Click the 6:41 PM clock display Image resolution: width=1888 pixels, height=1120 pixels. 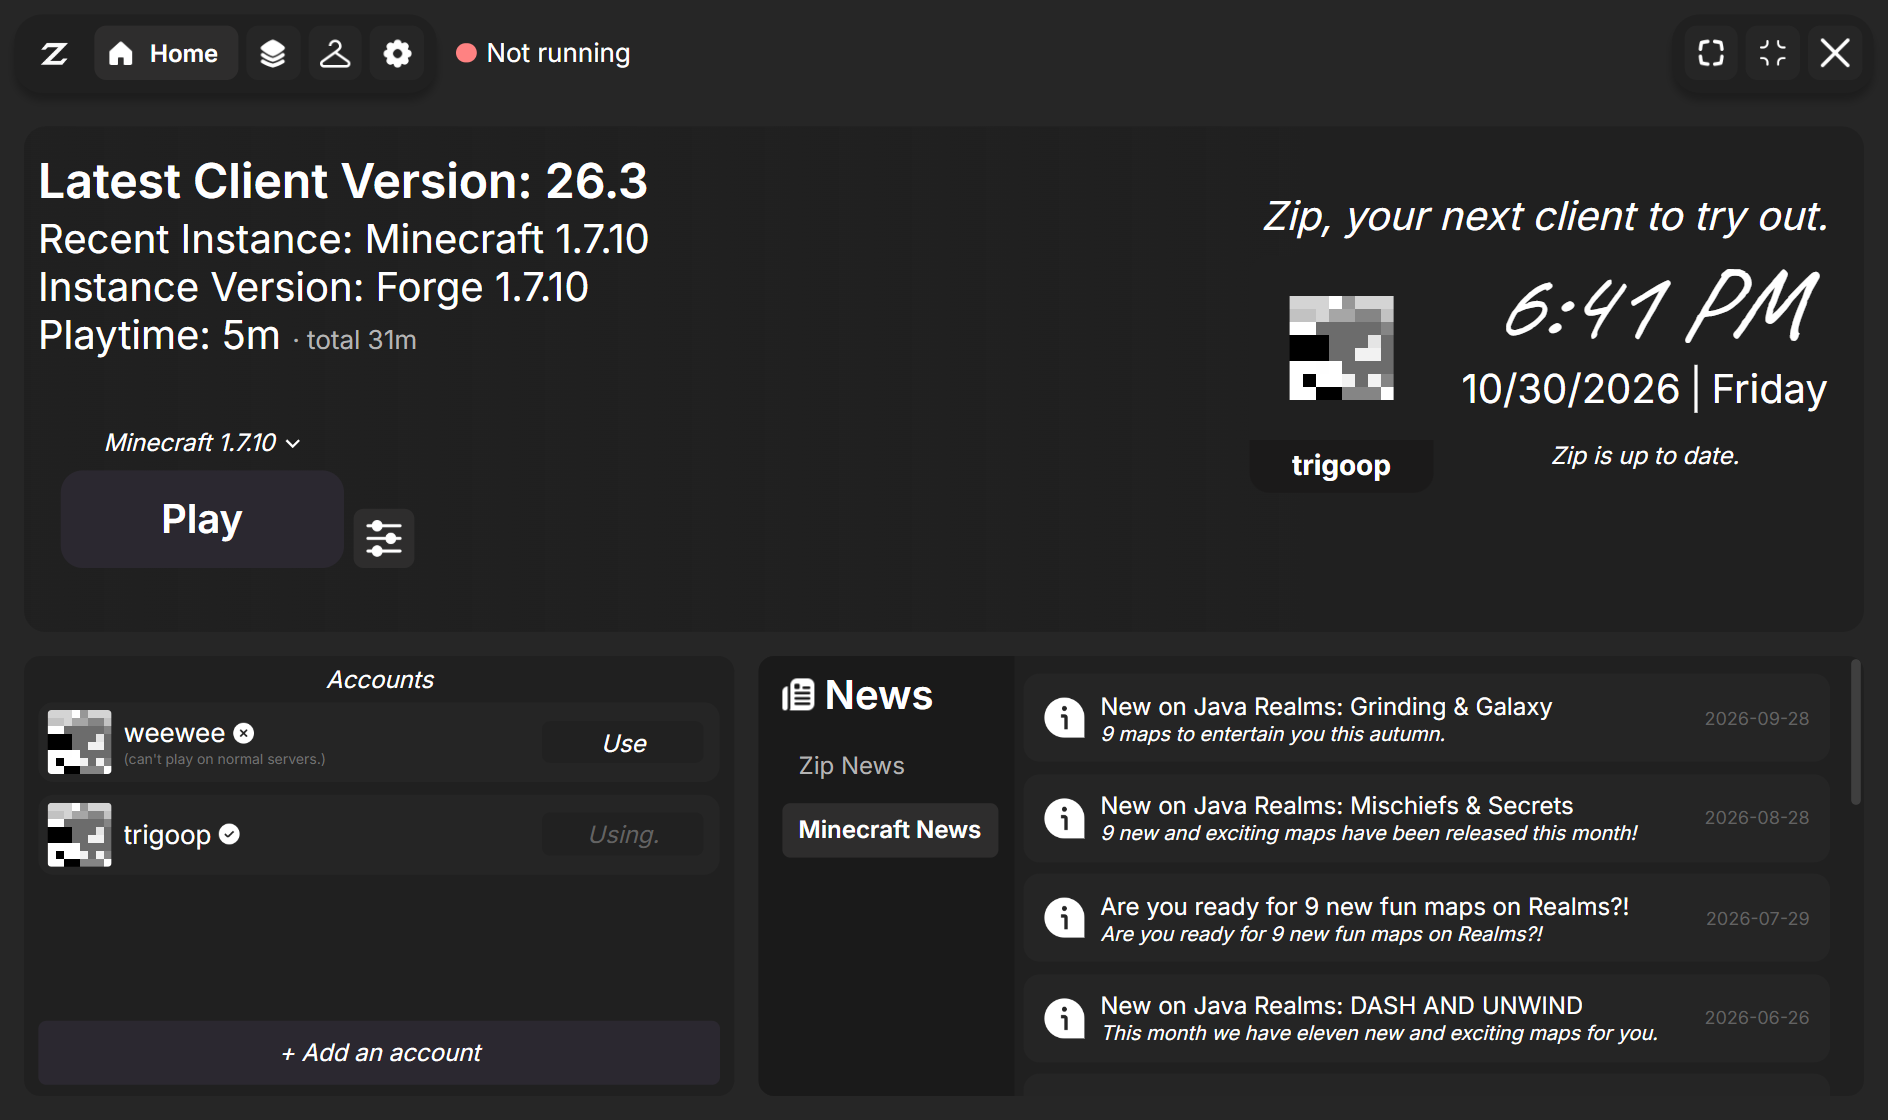coord(1660,307)
